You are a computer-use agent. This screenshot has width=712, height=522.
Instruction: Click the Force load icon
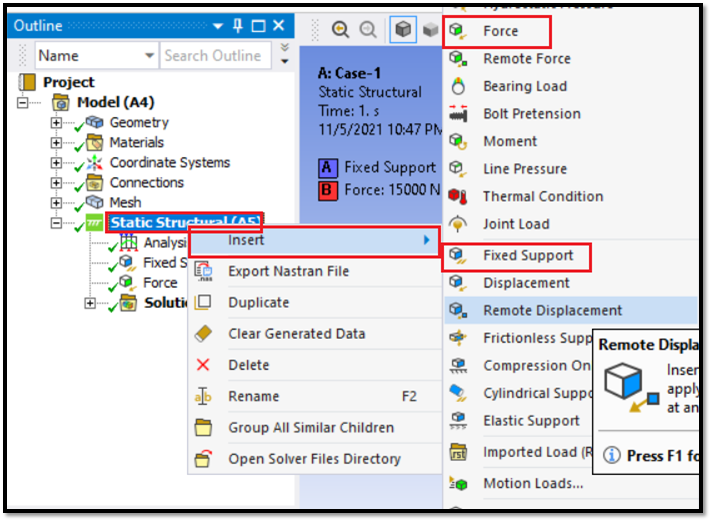[458, 31]
